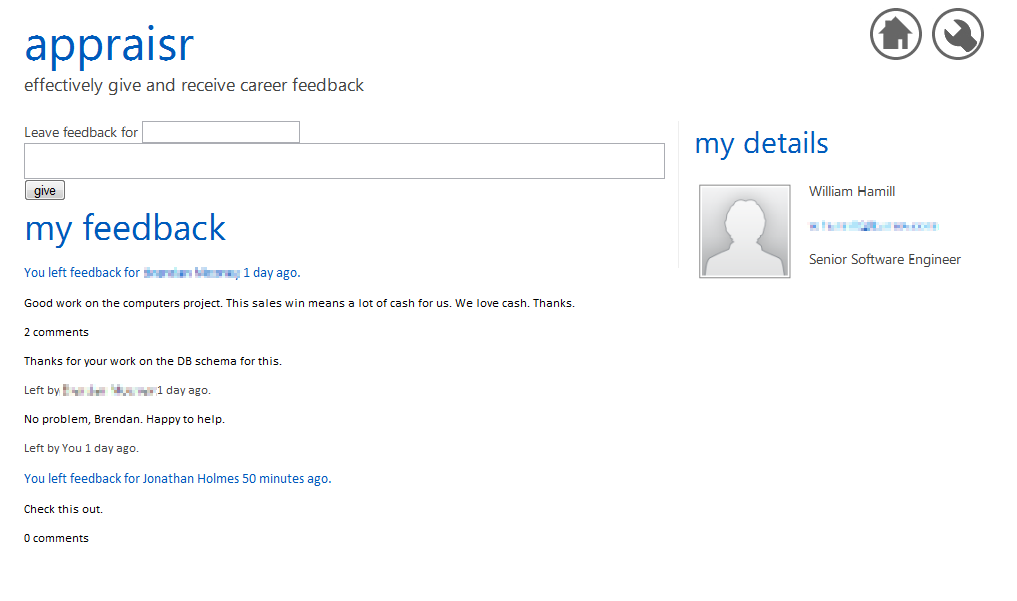Click the 'Check this out.' feedback text
1017x601 pixels.
64,509
